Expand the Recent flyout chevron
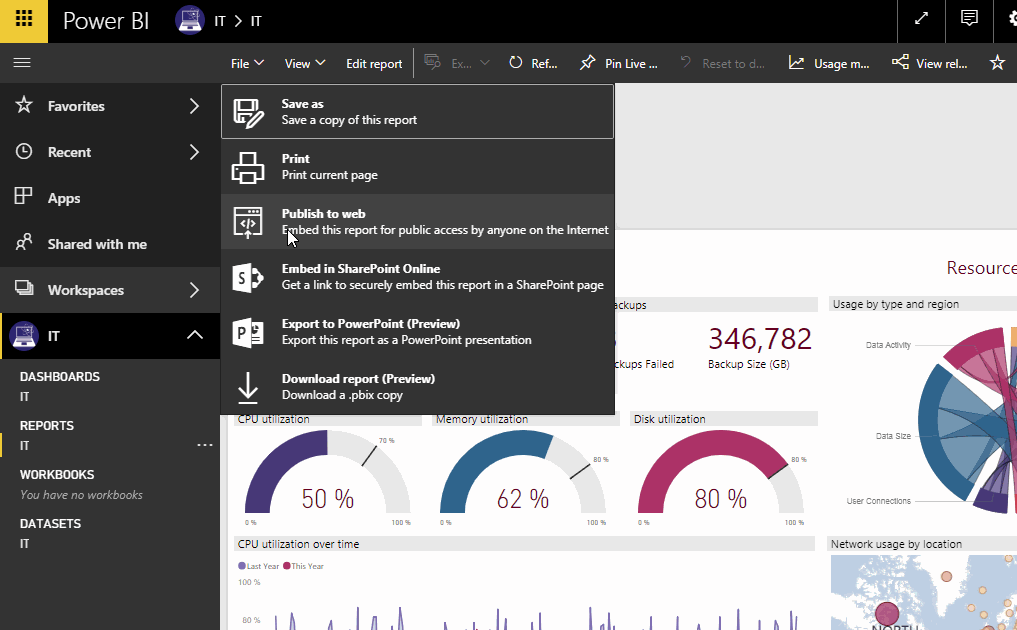Viewport: 1017px width, 630px height. (194, 152)
